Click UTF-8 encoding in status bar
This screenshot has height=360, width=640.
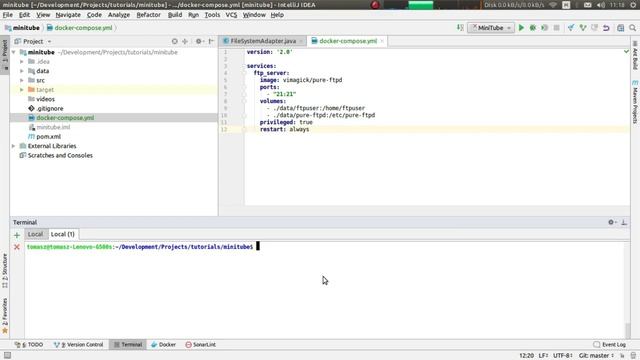click(x=562, y=356)
